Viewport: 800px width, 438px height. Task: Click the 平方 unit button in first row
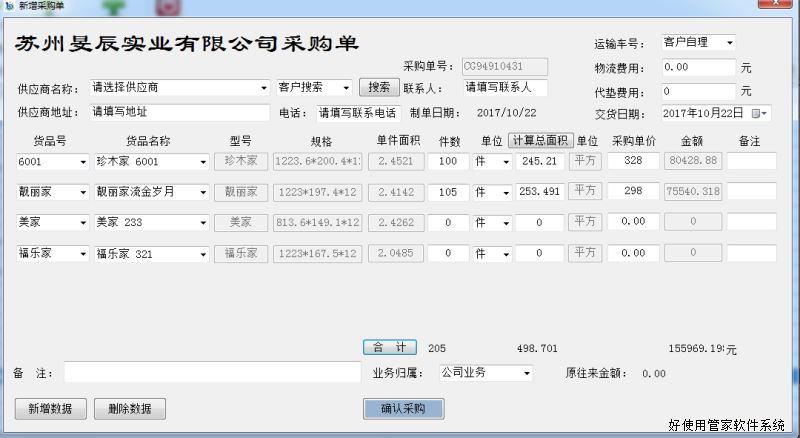[x=584, y=161]
